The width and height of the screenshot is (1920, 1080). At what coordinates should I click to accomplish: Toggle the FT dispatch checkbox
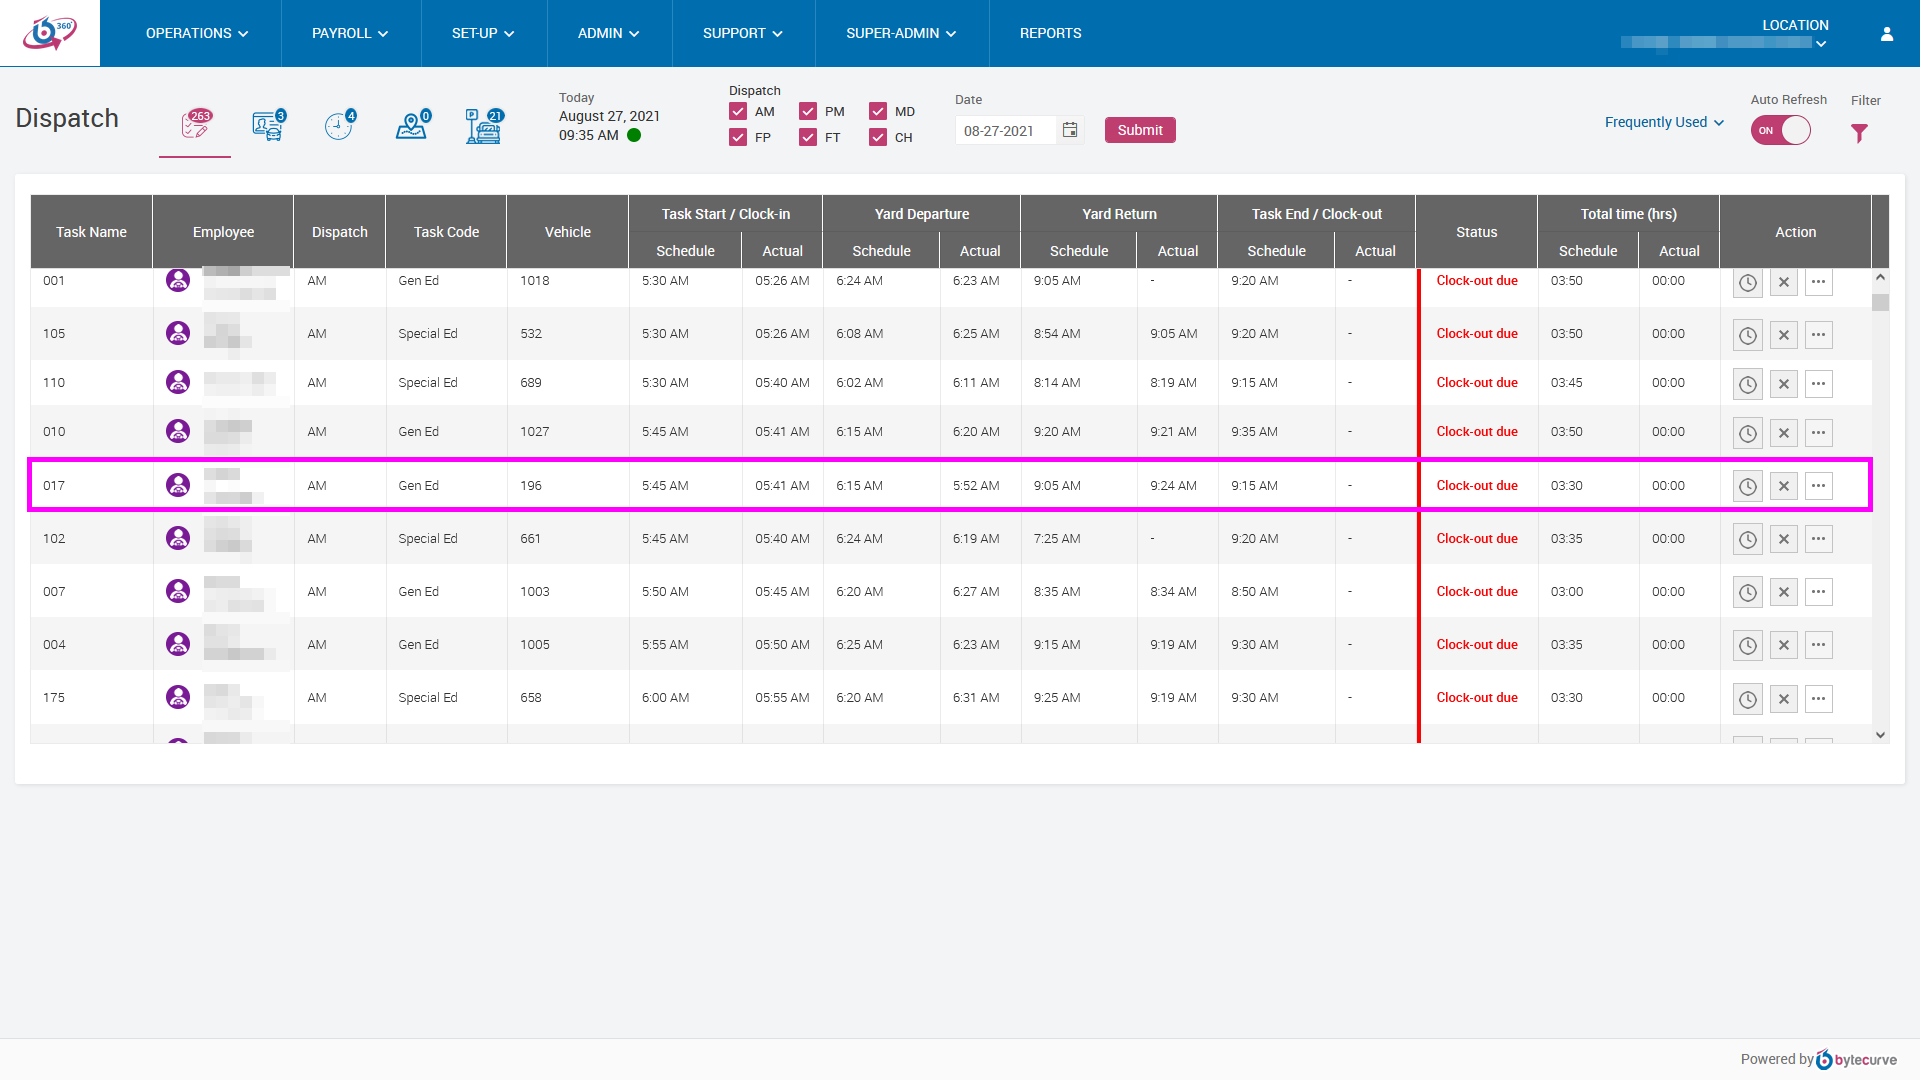click(x=808, y=137)
